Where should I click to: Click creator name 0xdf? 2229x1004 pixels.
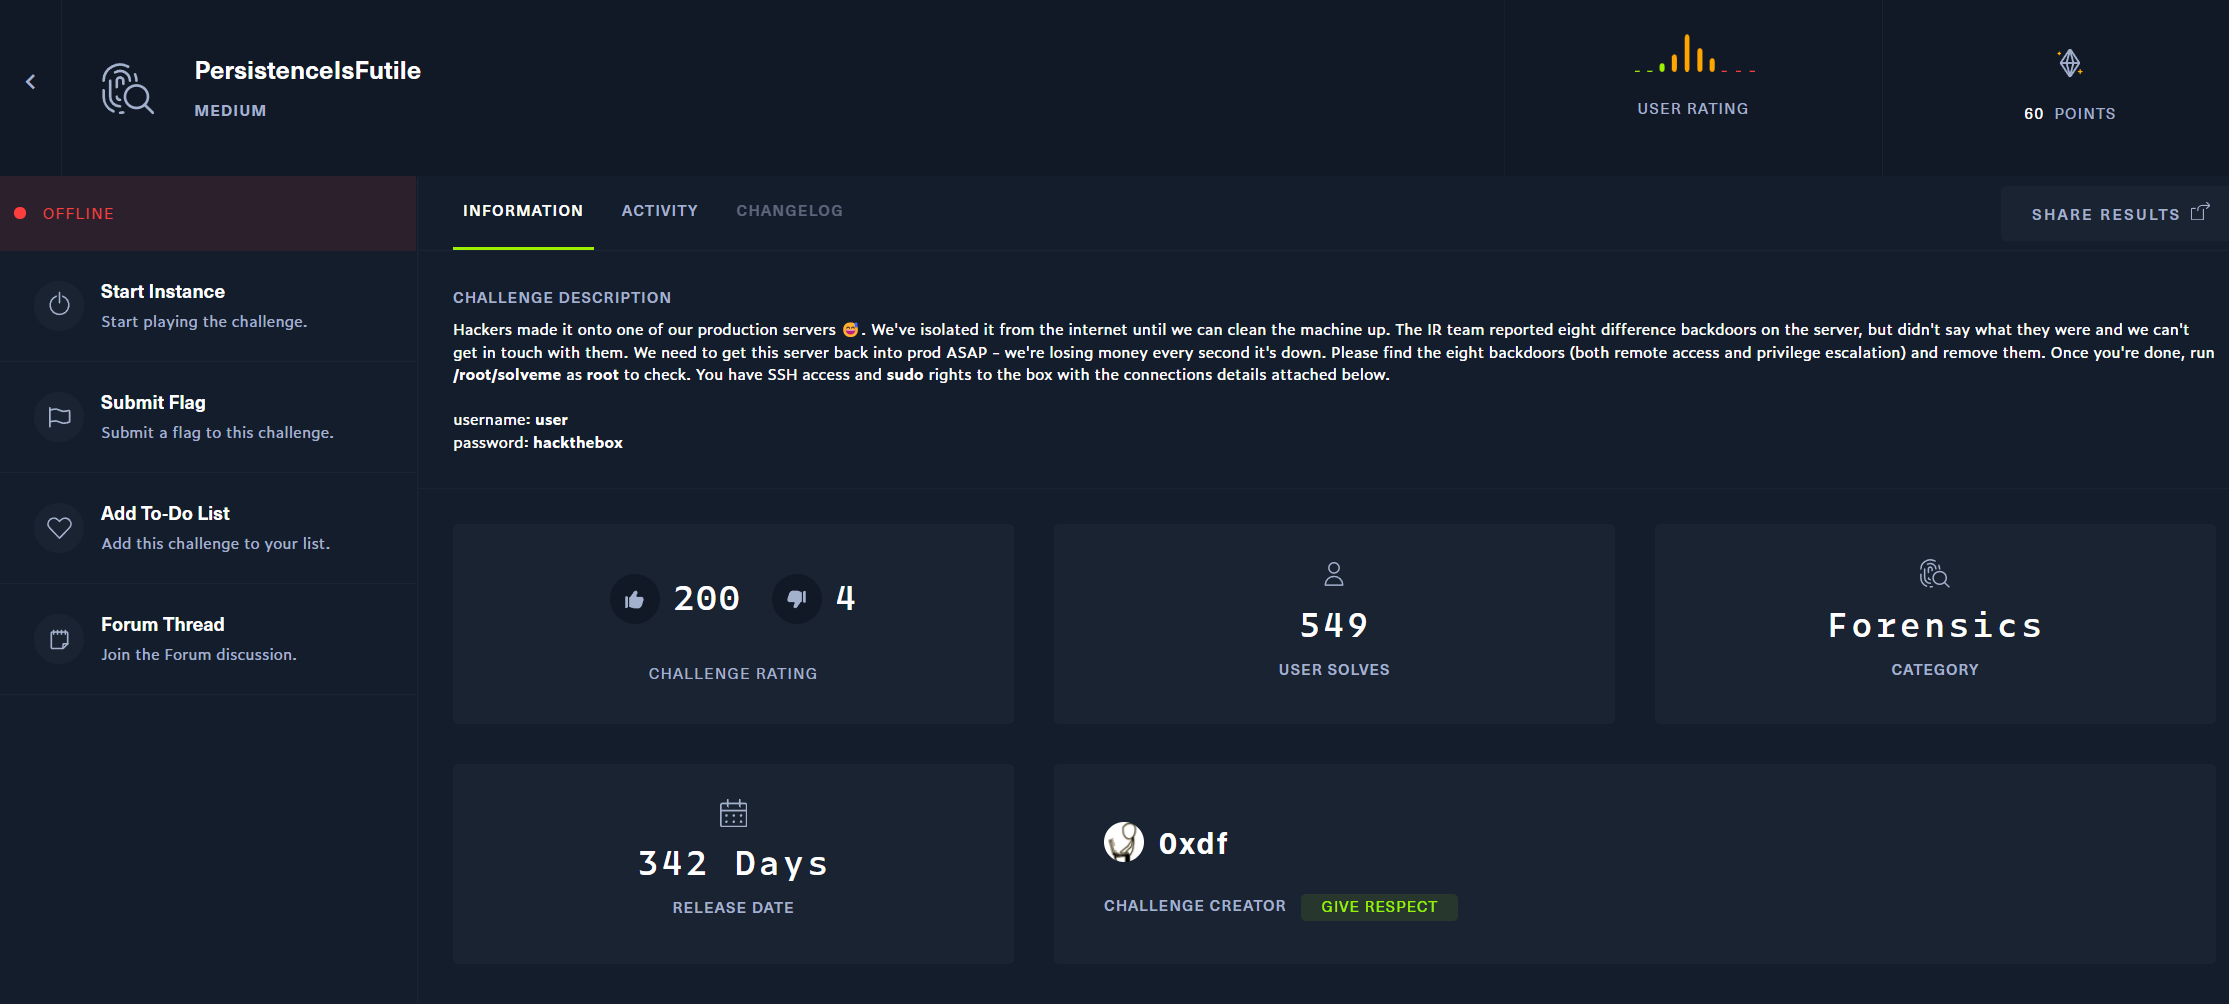pos(1193,844)
